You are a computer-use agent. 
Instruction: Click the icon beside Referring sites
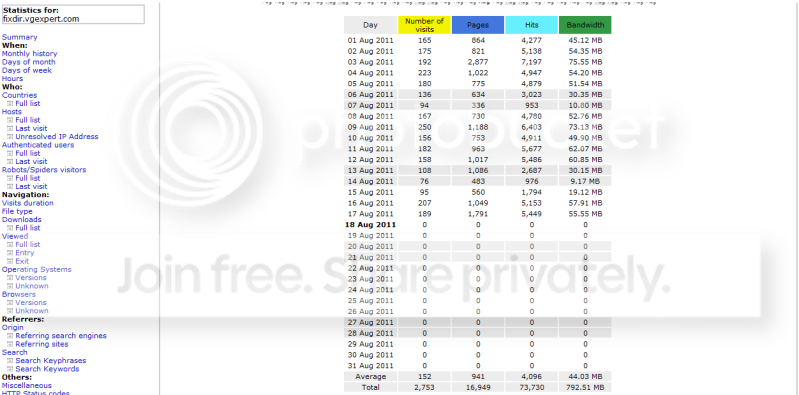click(x=10, y=344)
